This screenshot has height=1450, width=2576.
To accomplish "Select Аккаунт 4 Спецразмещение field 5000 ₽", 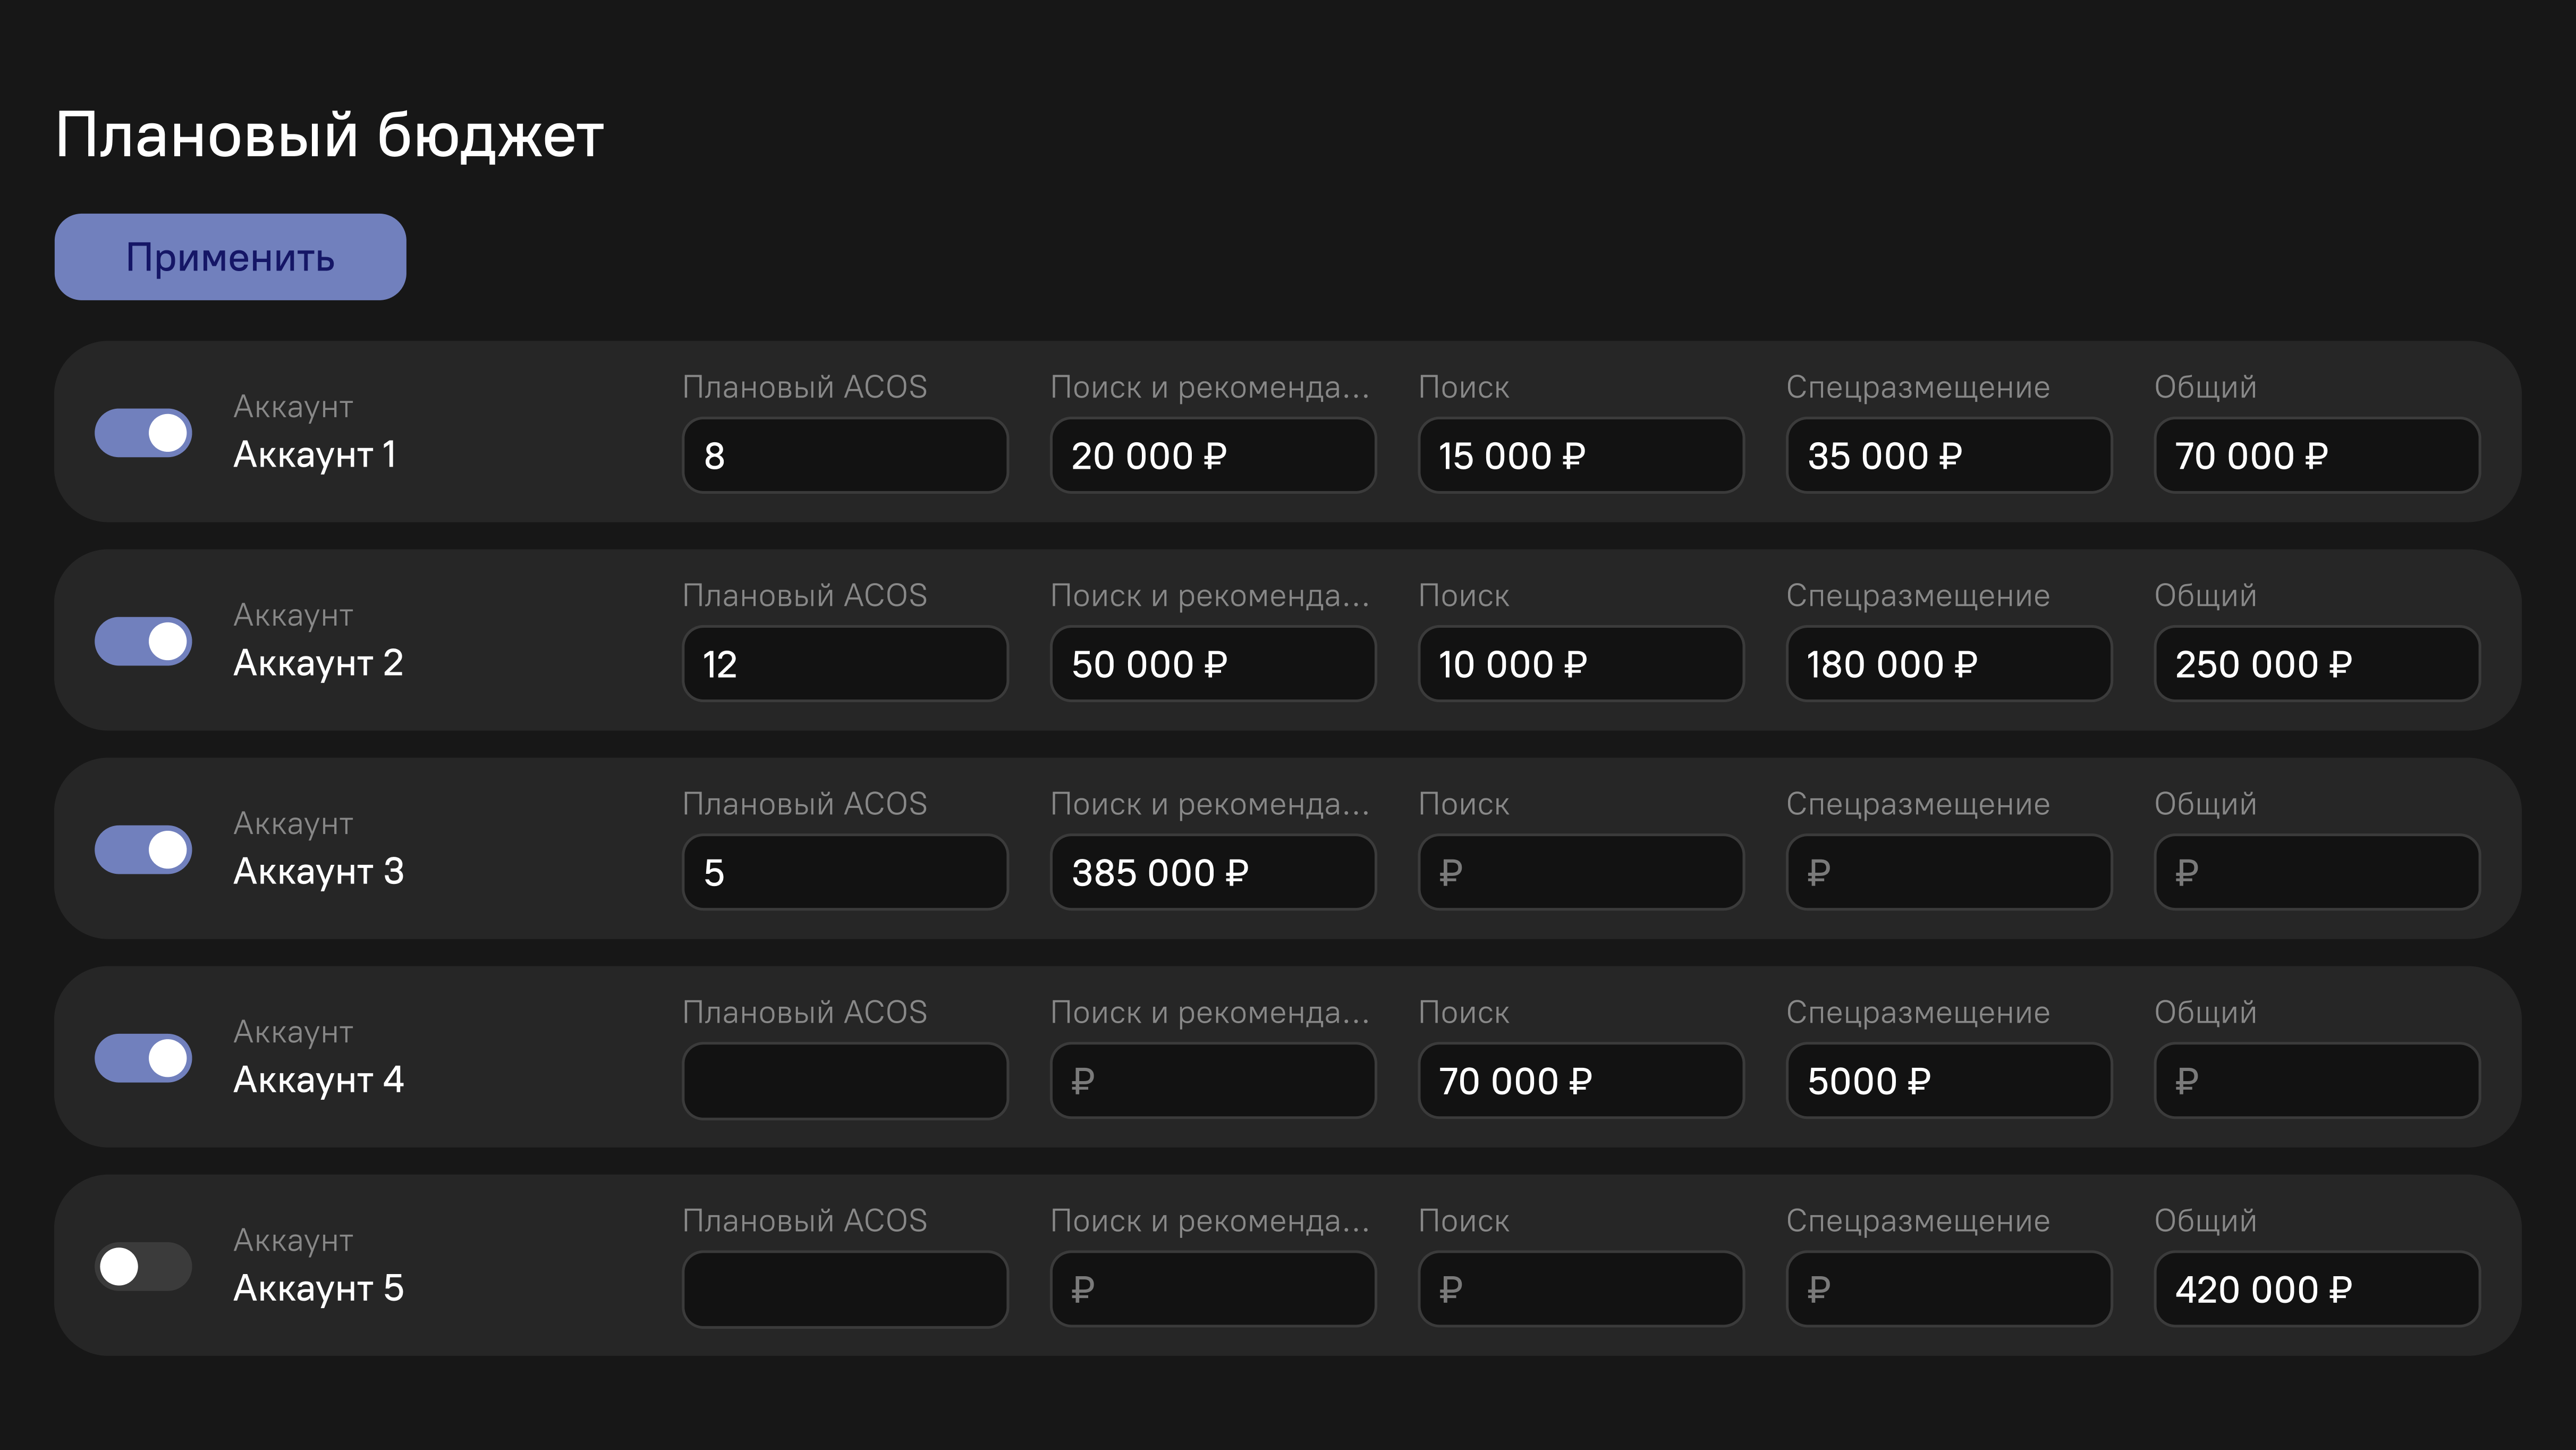I will 1948,1081.
